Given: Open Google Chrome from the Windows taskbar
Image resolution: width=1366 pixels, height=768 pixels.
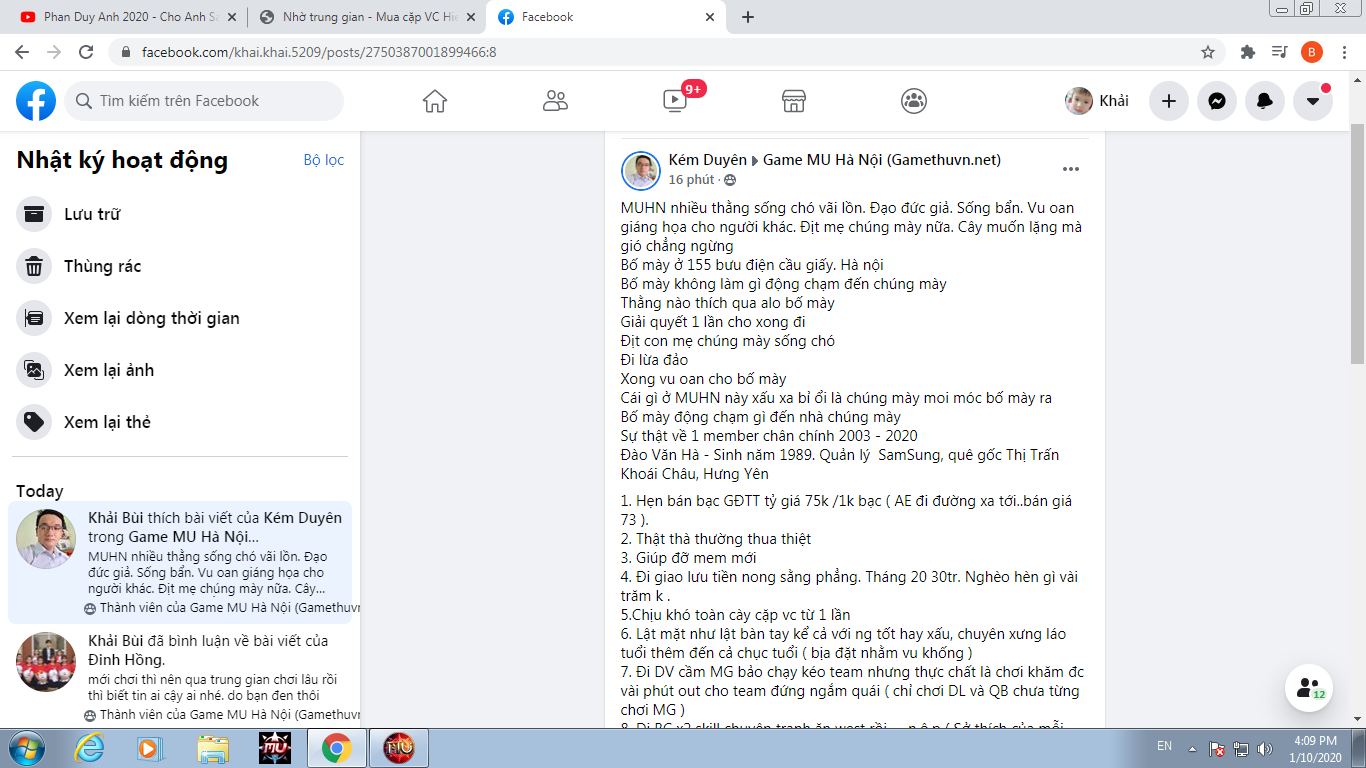Looking at the screenshot, I should (x=336, y=747).
